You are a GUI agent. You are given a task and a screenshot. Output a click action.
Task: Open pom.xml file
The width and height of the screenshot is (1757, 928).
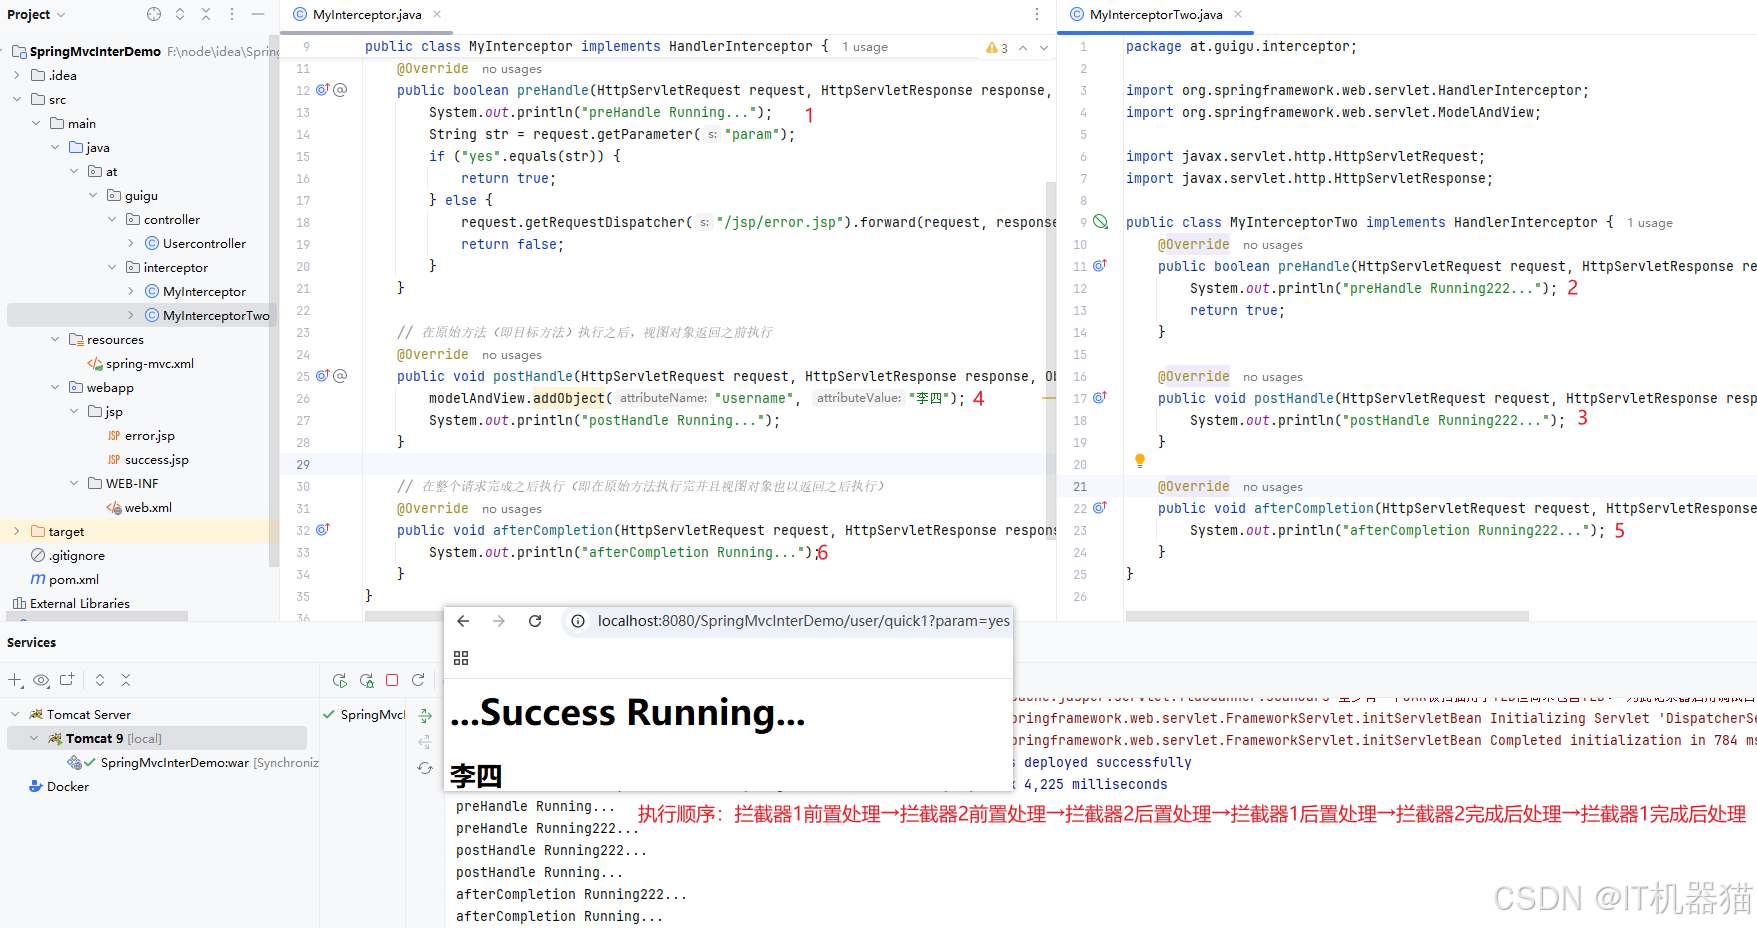(73, 579)
